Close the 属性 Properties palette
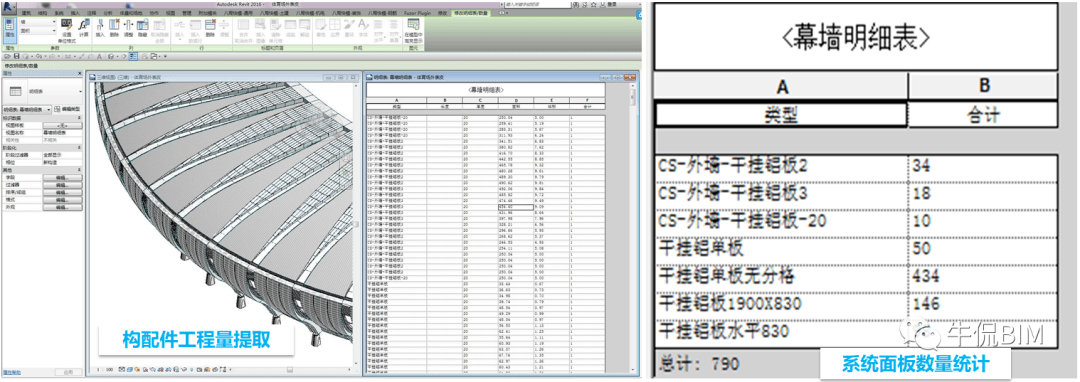The height and width of the screenshot is (382, 1080). tap(79, 73)
